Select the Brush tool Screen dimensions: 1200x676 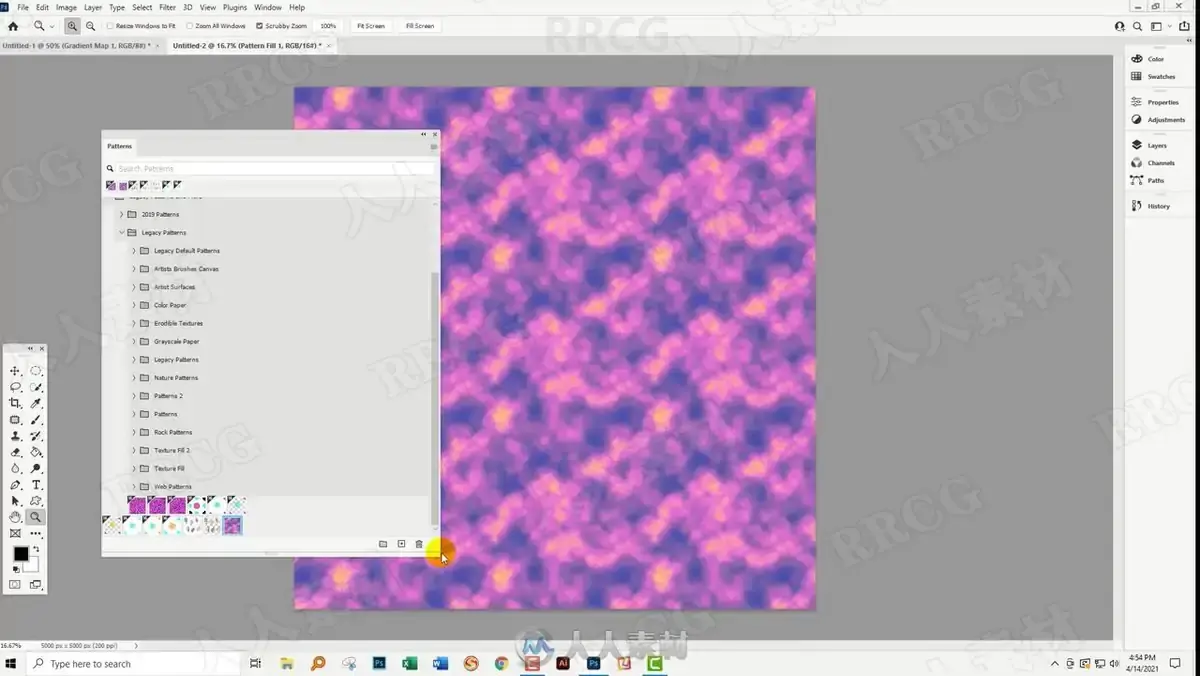[36, 420]
